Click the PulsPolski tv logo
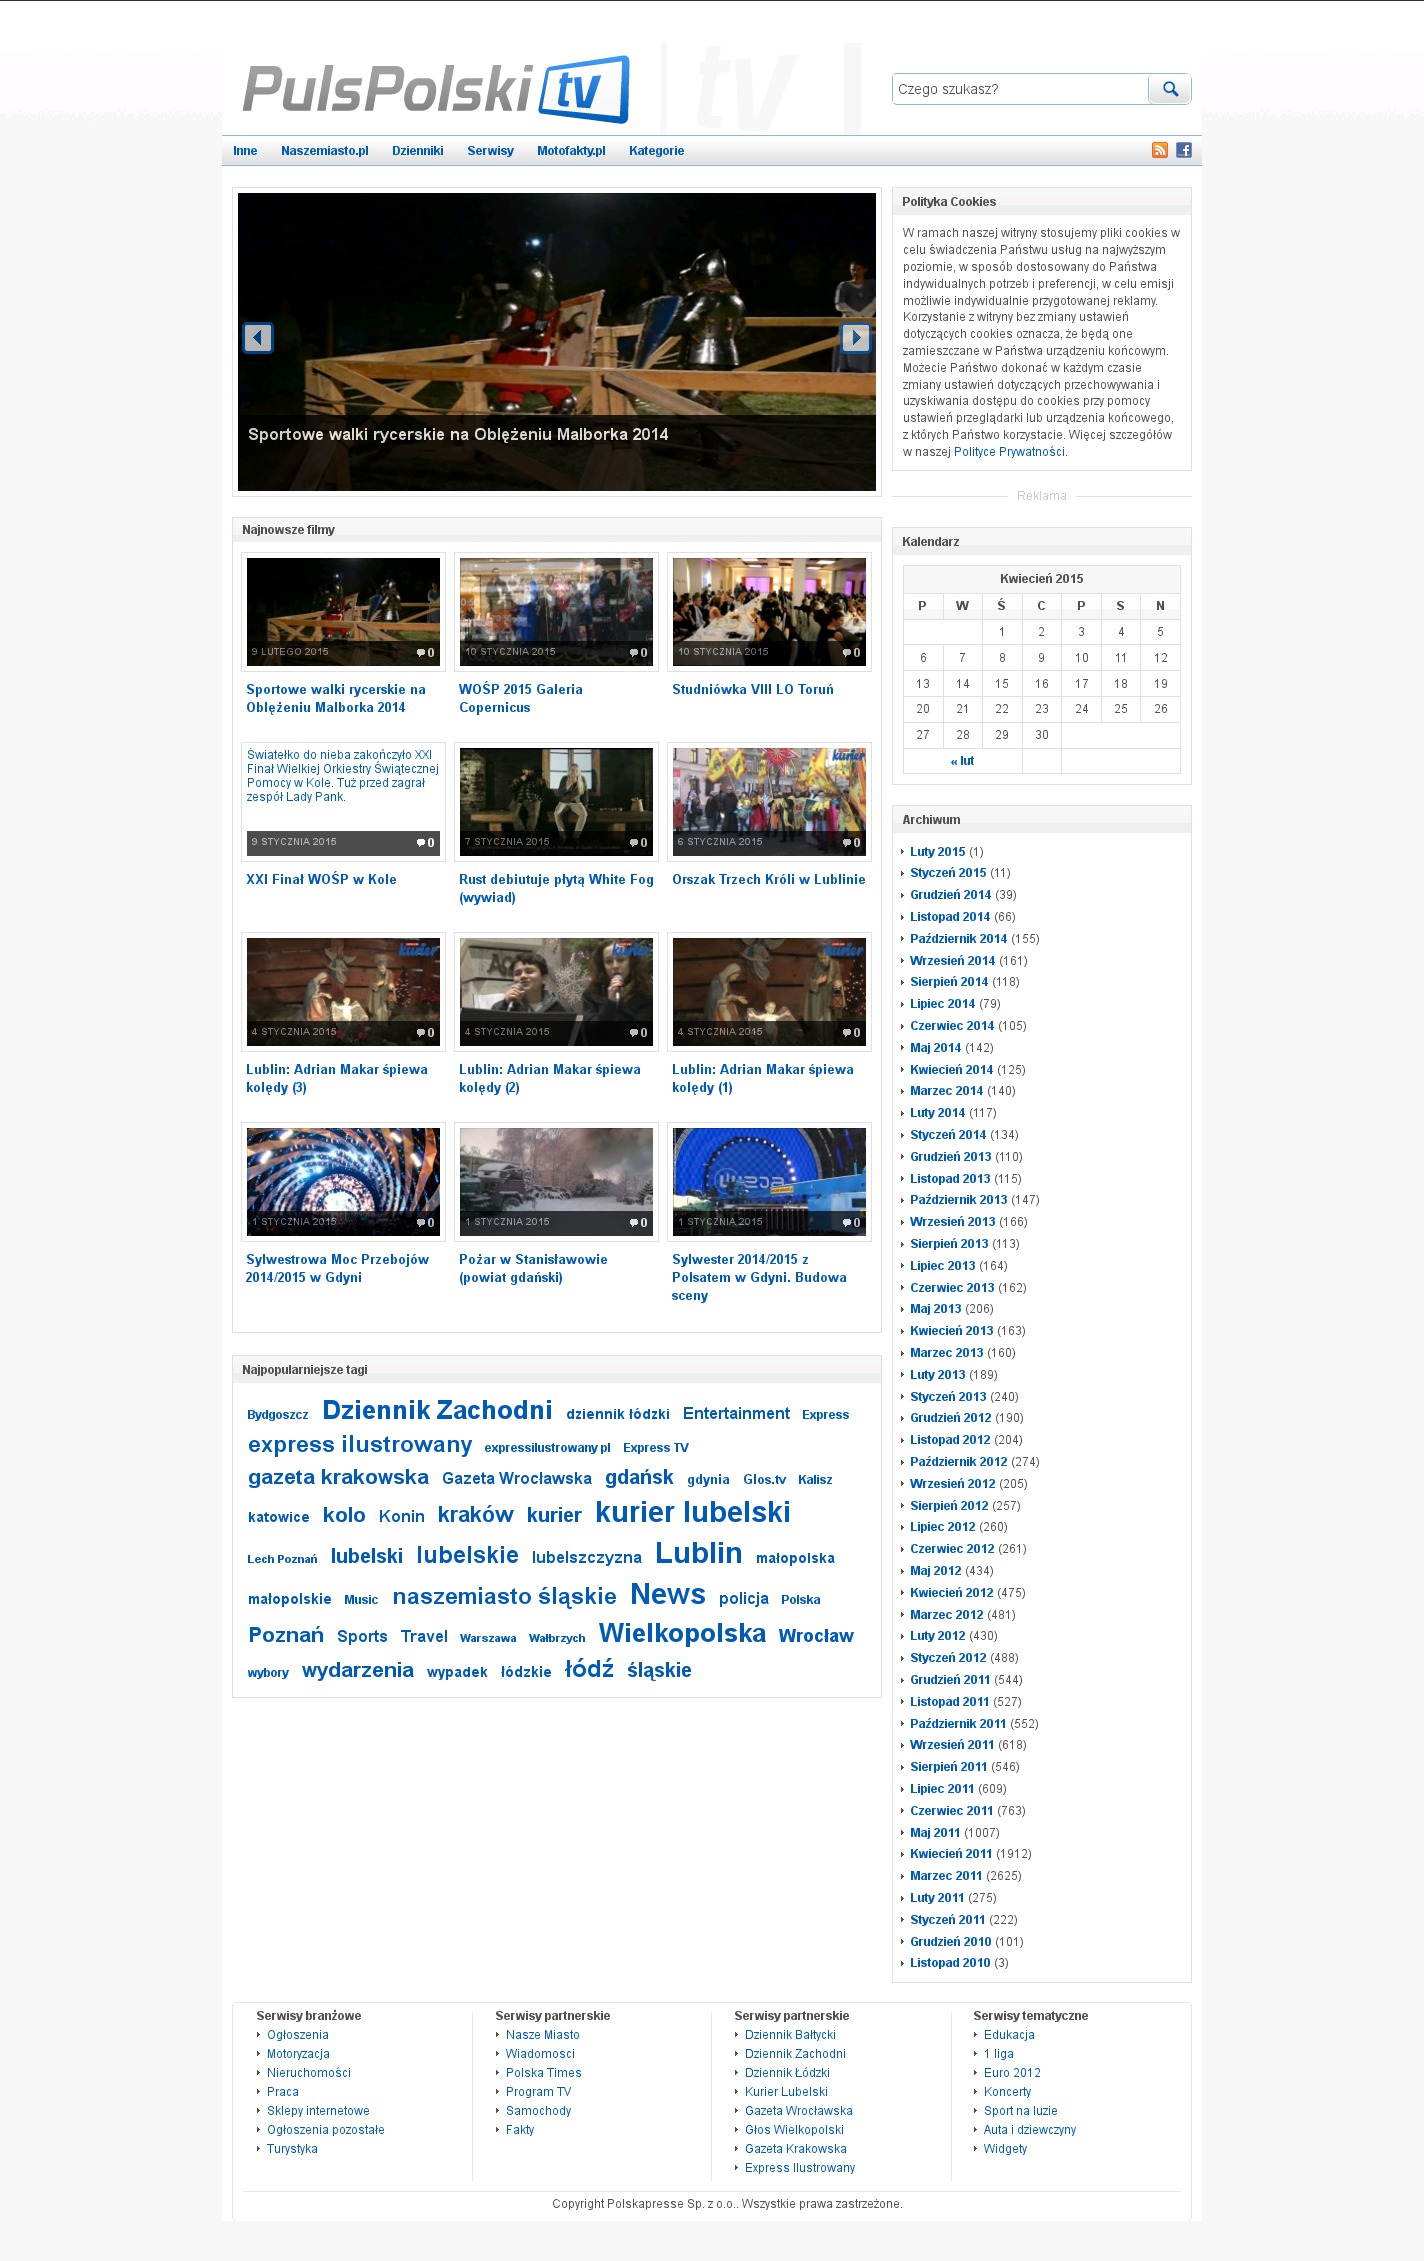 [x=436, y=89]
